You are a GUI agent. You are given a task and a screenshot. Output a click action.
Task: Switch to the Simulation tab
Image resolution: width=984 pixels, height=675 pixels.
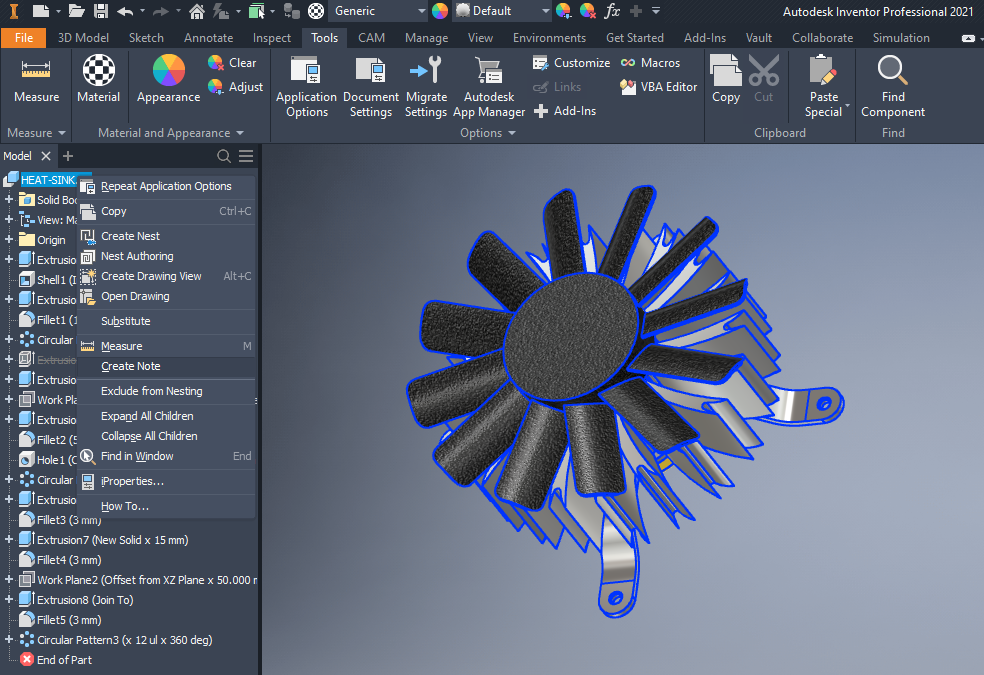(901, 38)
